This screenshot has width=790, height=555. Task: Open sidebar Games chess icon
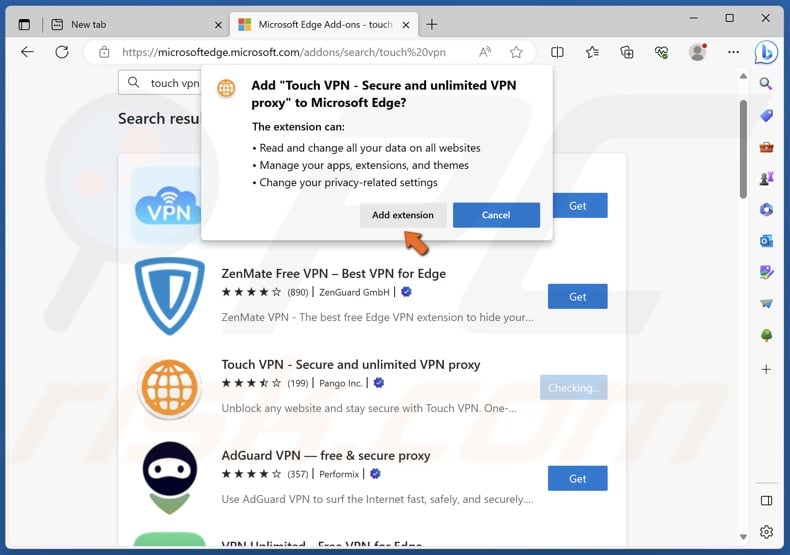766,178
